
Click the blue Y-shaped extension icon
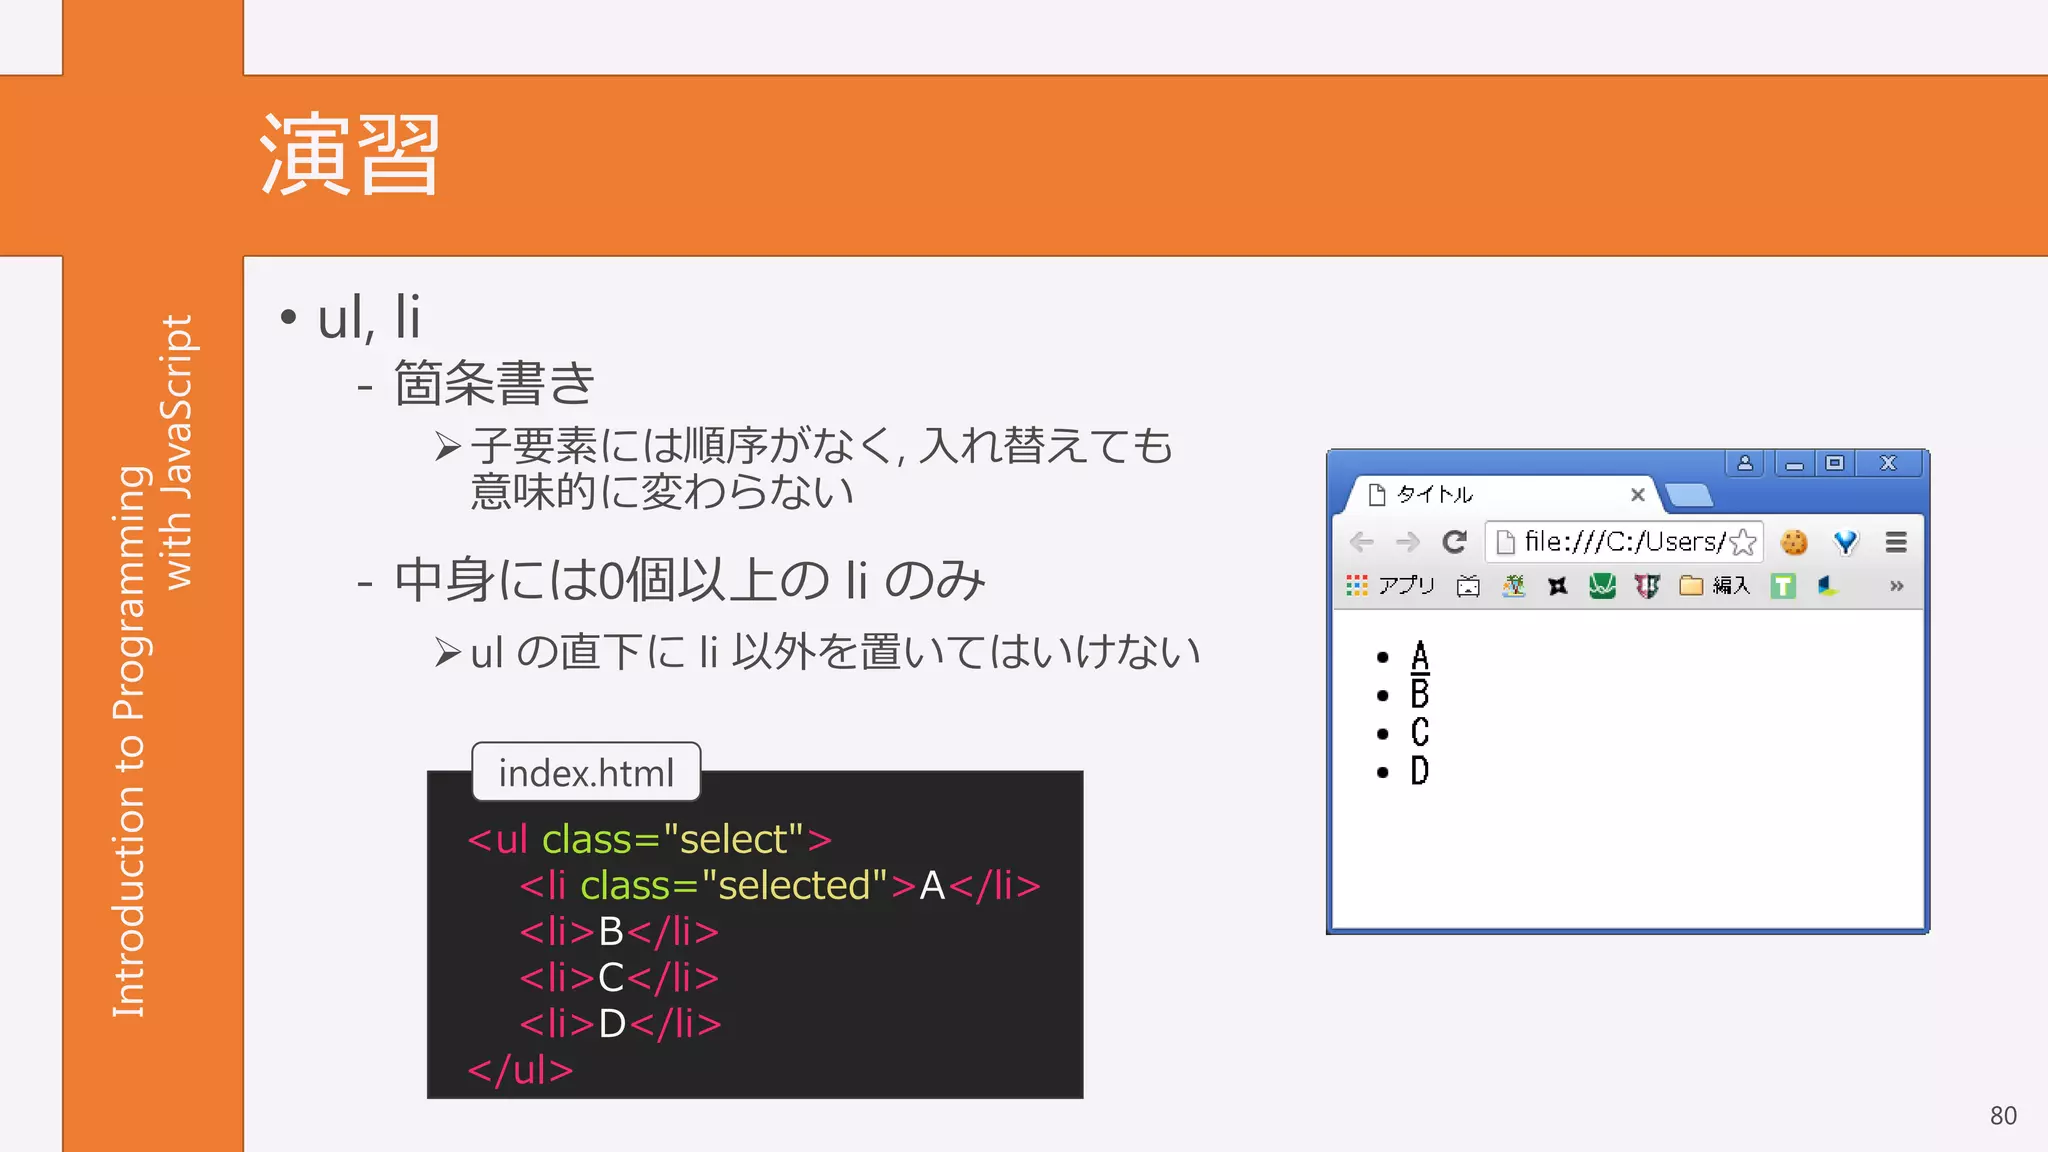pyautogui.click(x=1845, y=542)
